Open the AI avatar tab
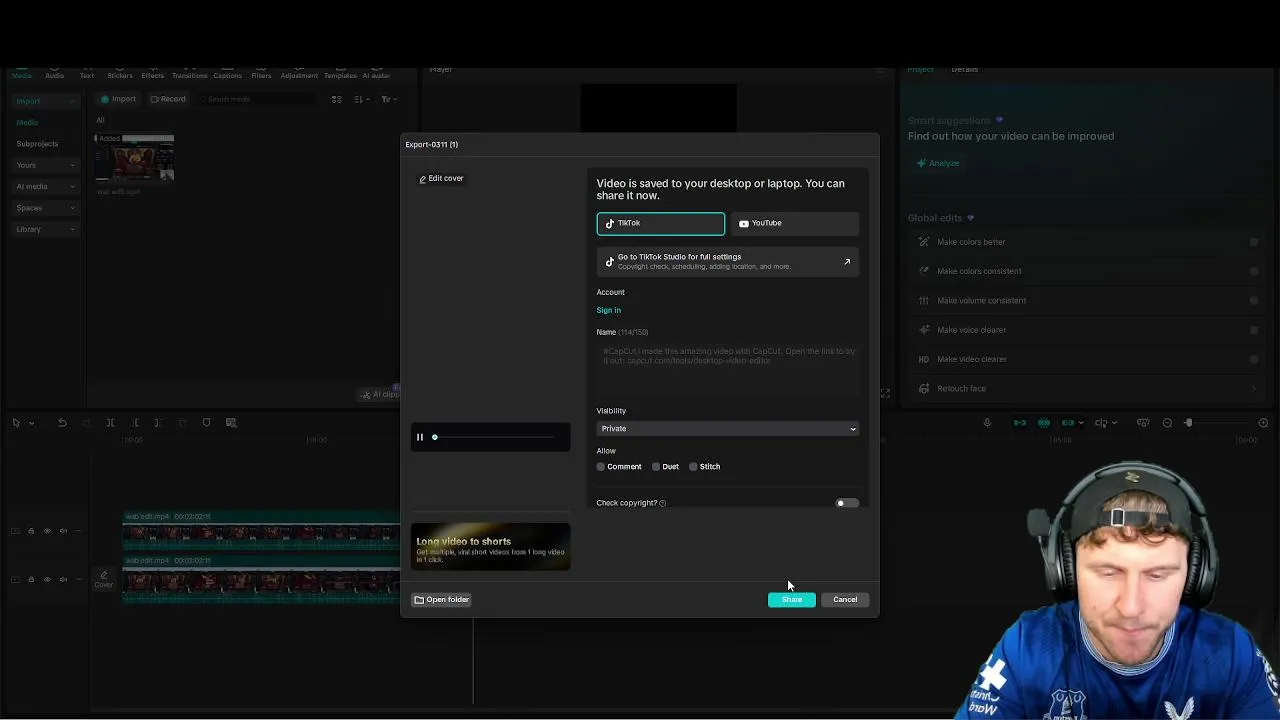The image size is (1280, 720). tap(376, 75)
